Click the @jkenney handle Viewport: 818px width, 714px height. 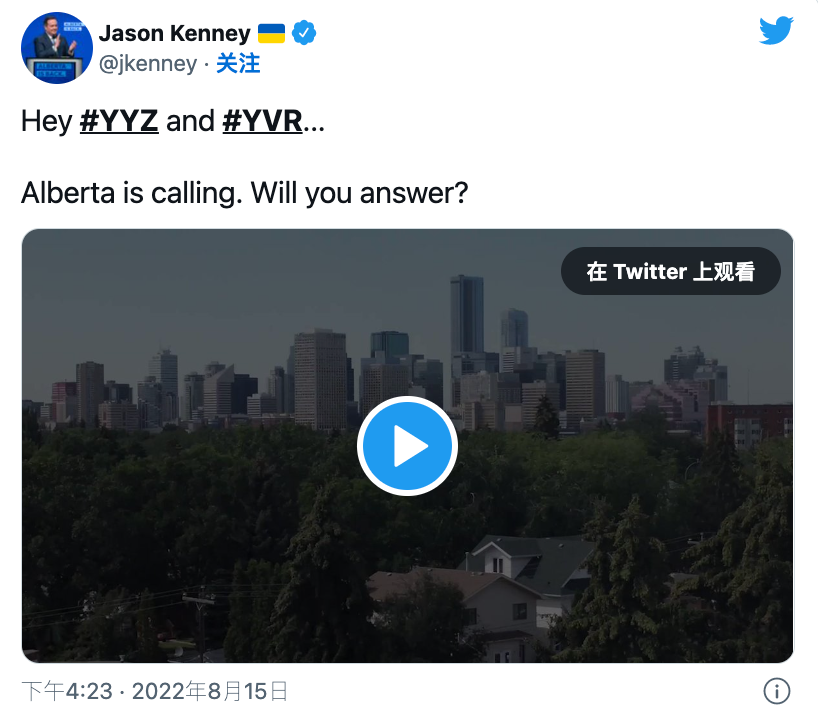148,64
